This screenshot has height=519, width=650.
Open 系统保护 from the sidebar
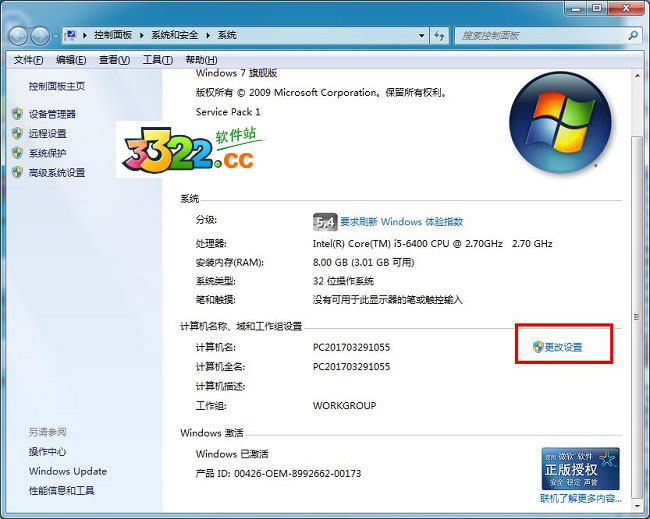(x=48, y=153)
